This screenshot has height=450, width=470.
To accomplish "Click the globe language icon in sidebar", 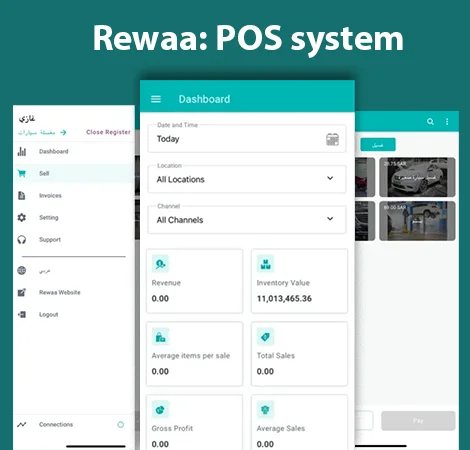I will [22, 270].
